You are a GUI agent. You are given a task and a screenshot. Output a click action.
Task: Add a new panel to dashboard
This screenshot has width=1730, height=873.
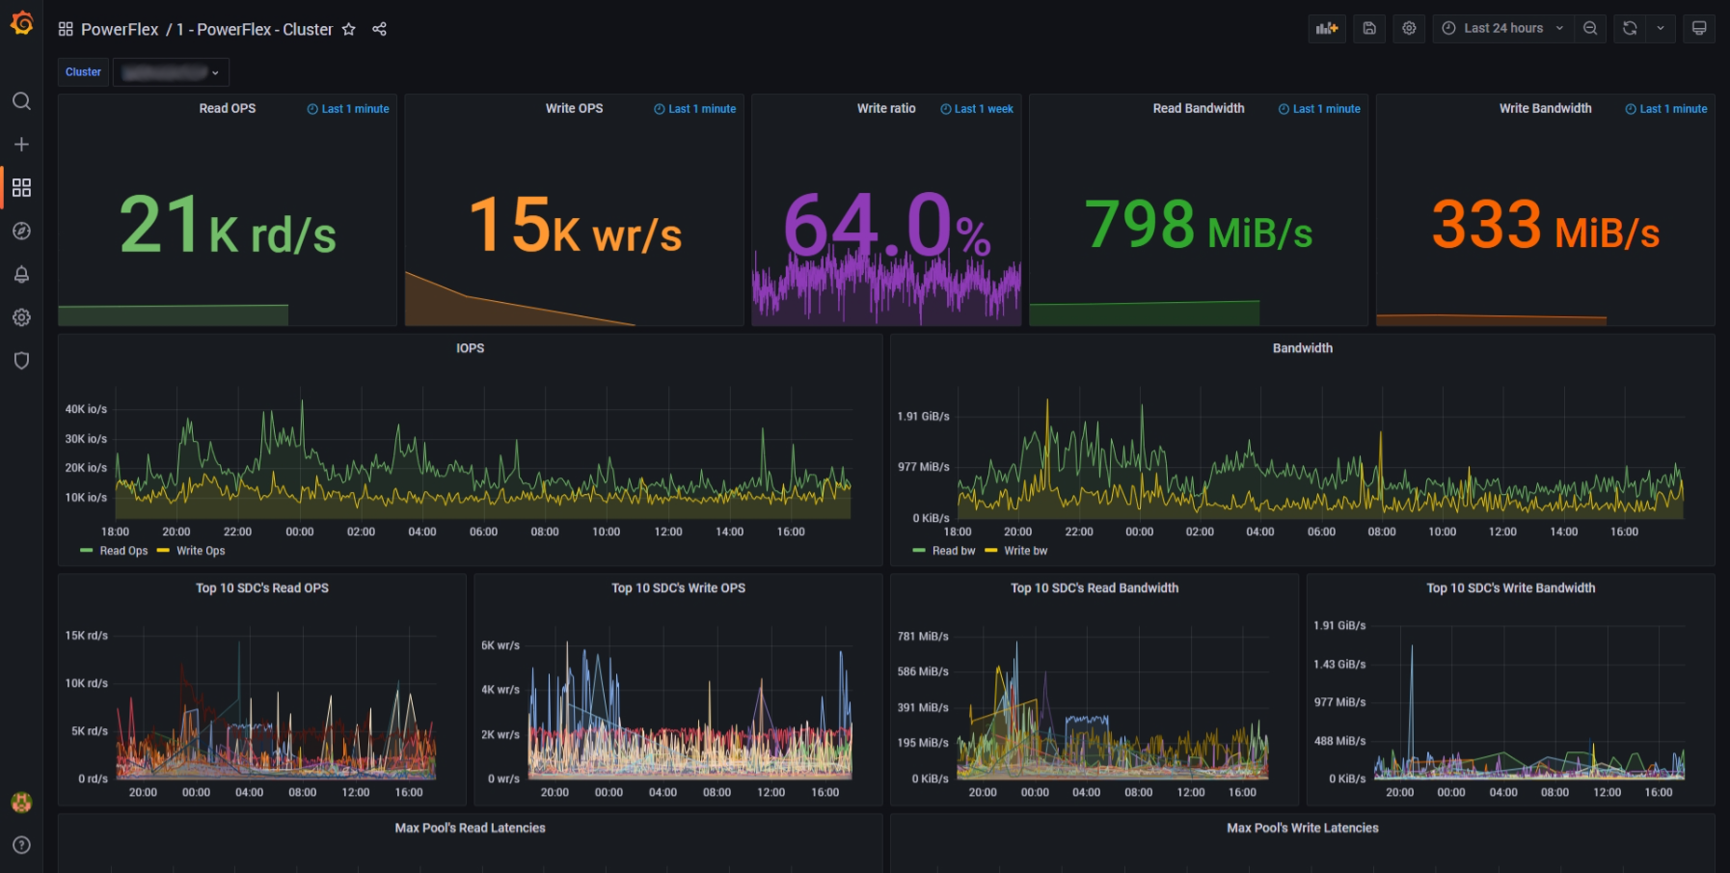[1327, 28]
